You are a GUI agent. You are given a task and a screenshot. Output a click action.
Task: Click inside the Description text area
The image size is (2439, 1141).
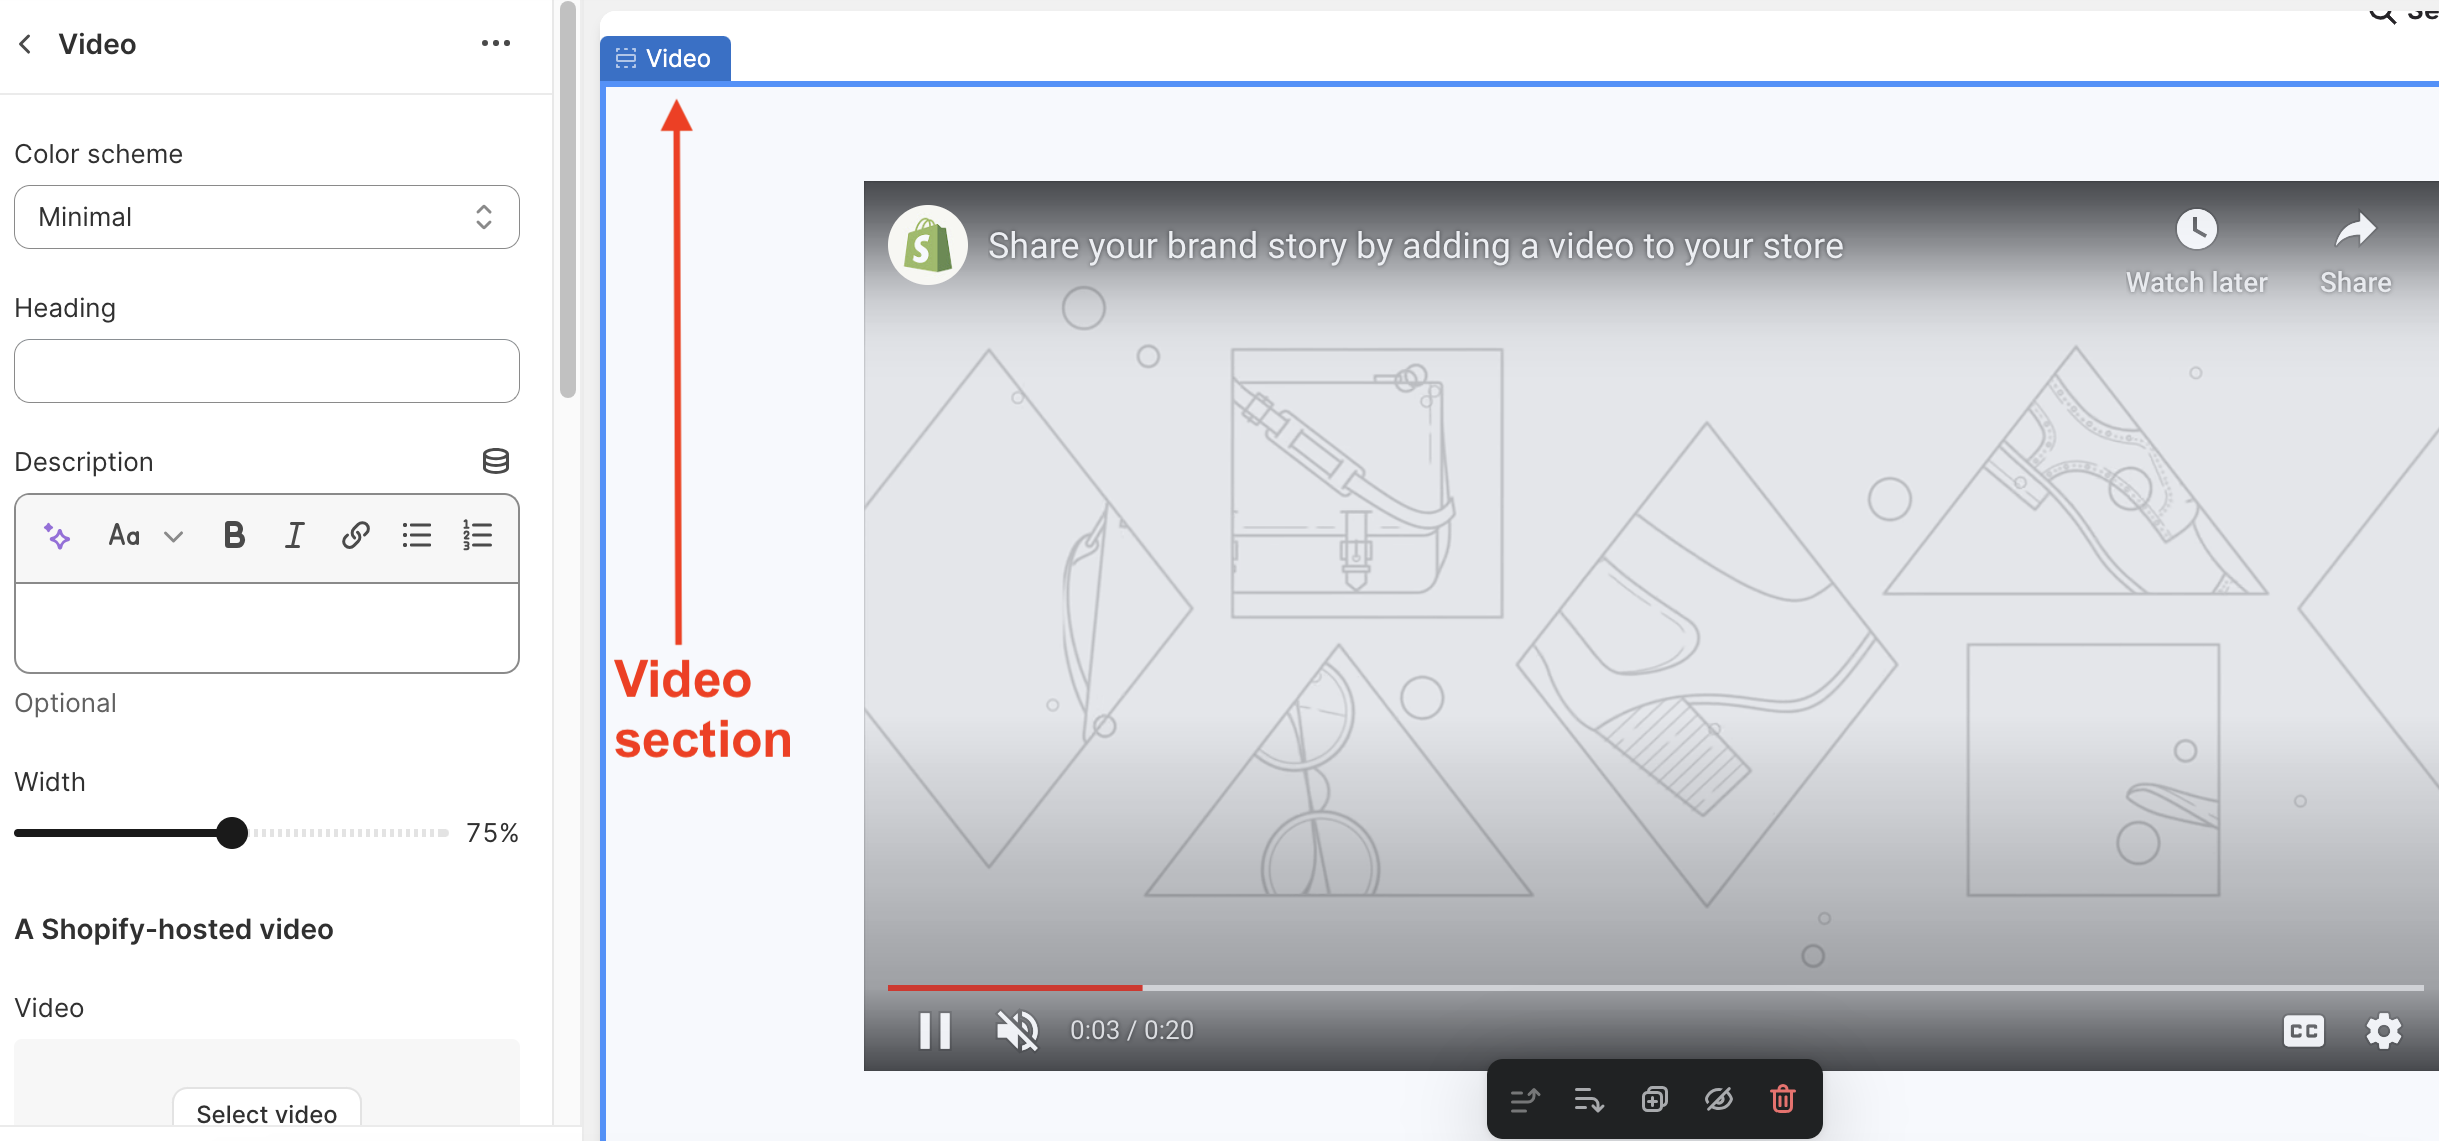tap(267, 628)
